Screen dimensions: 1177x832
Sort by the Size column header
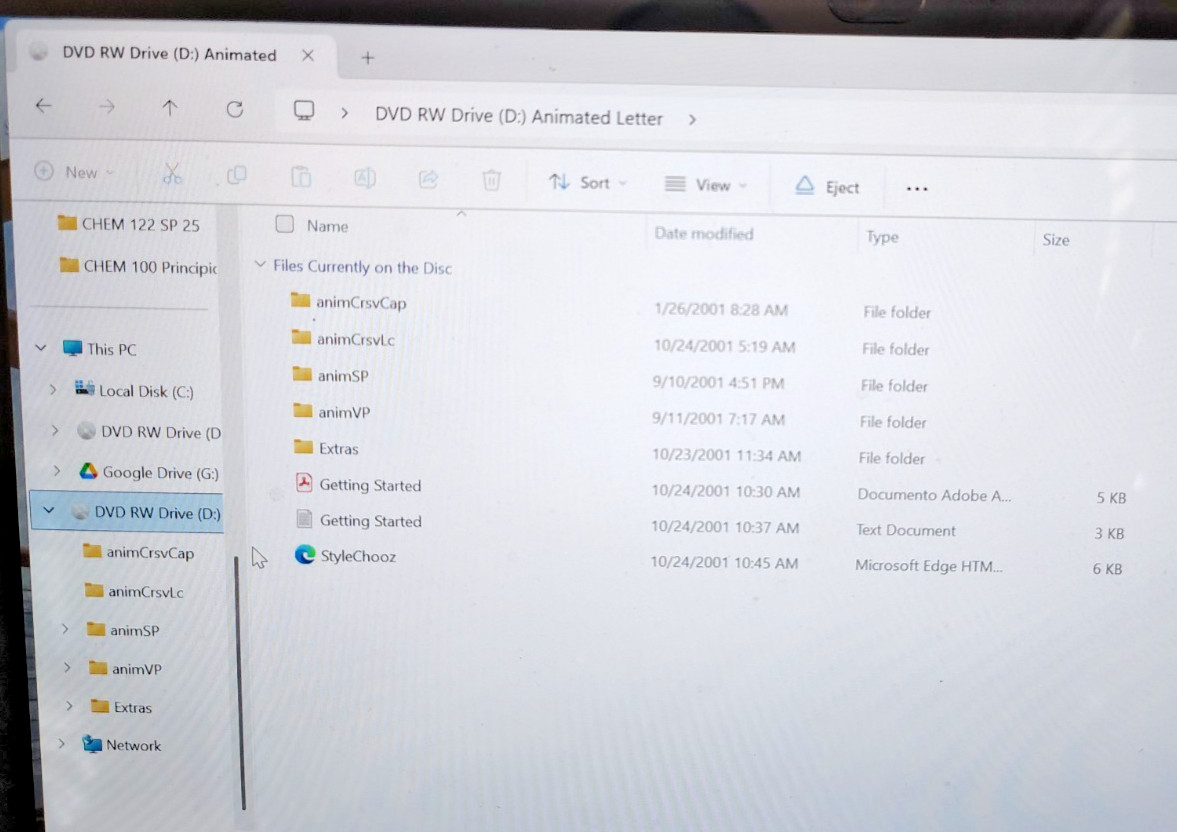click(1055, 240)
